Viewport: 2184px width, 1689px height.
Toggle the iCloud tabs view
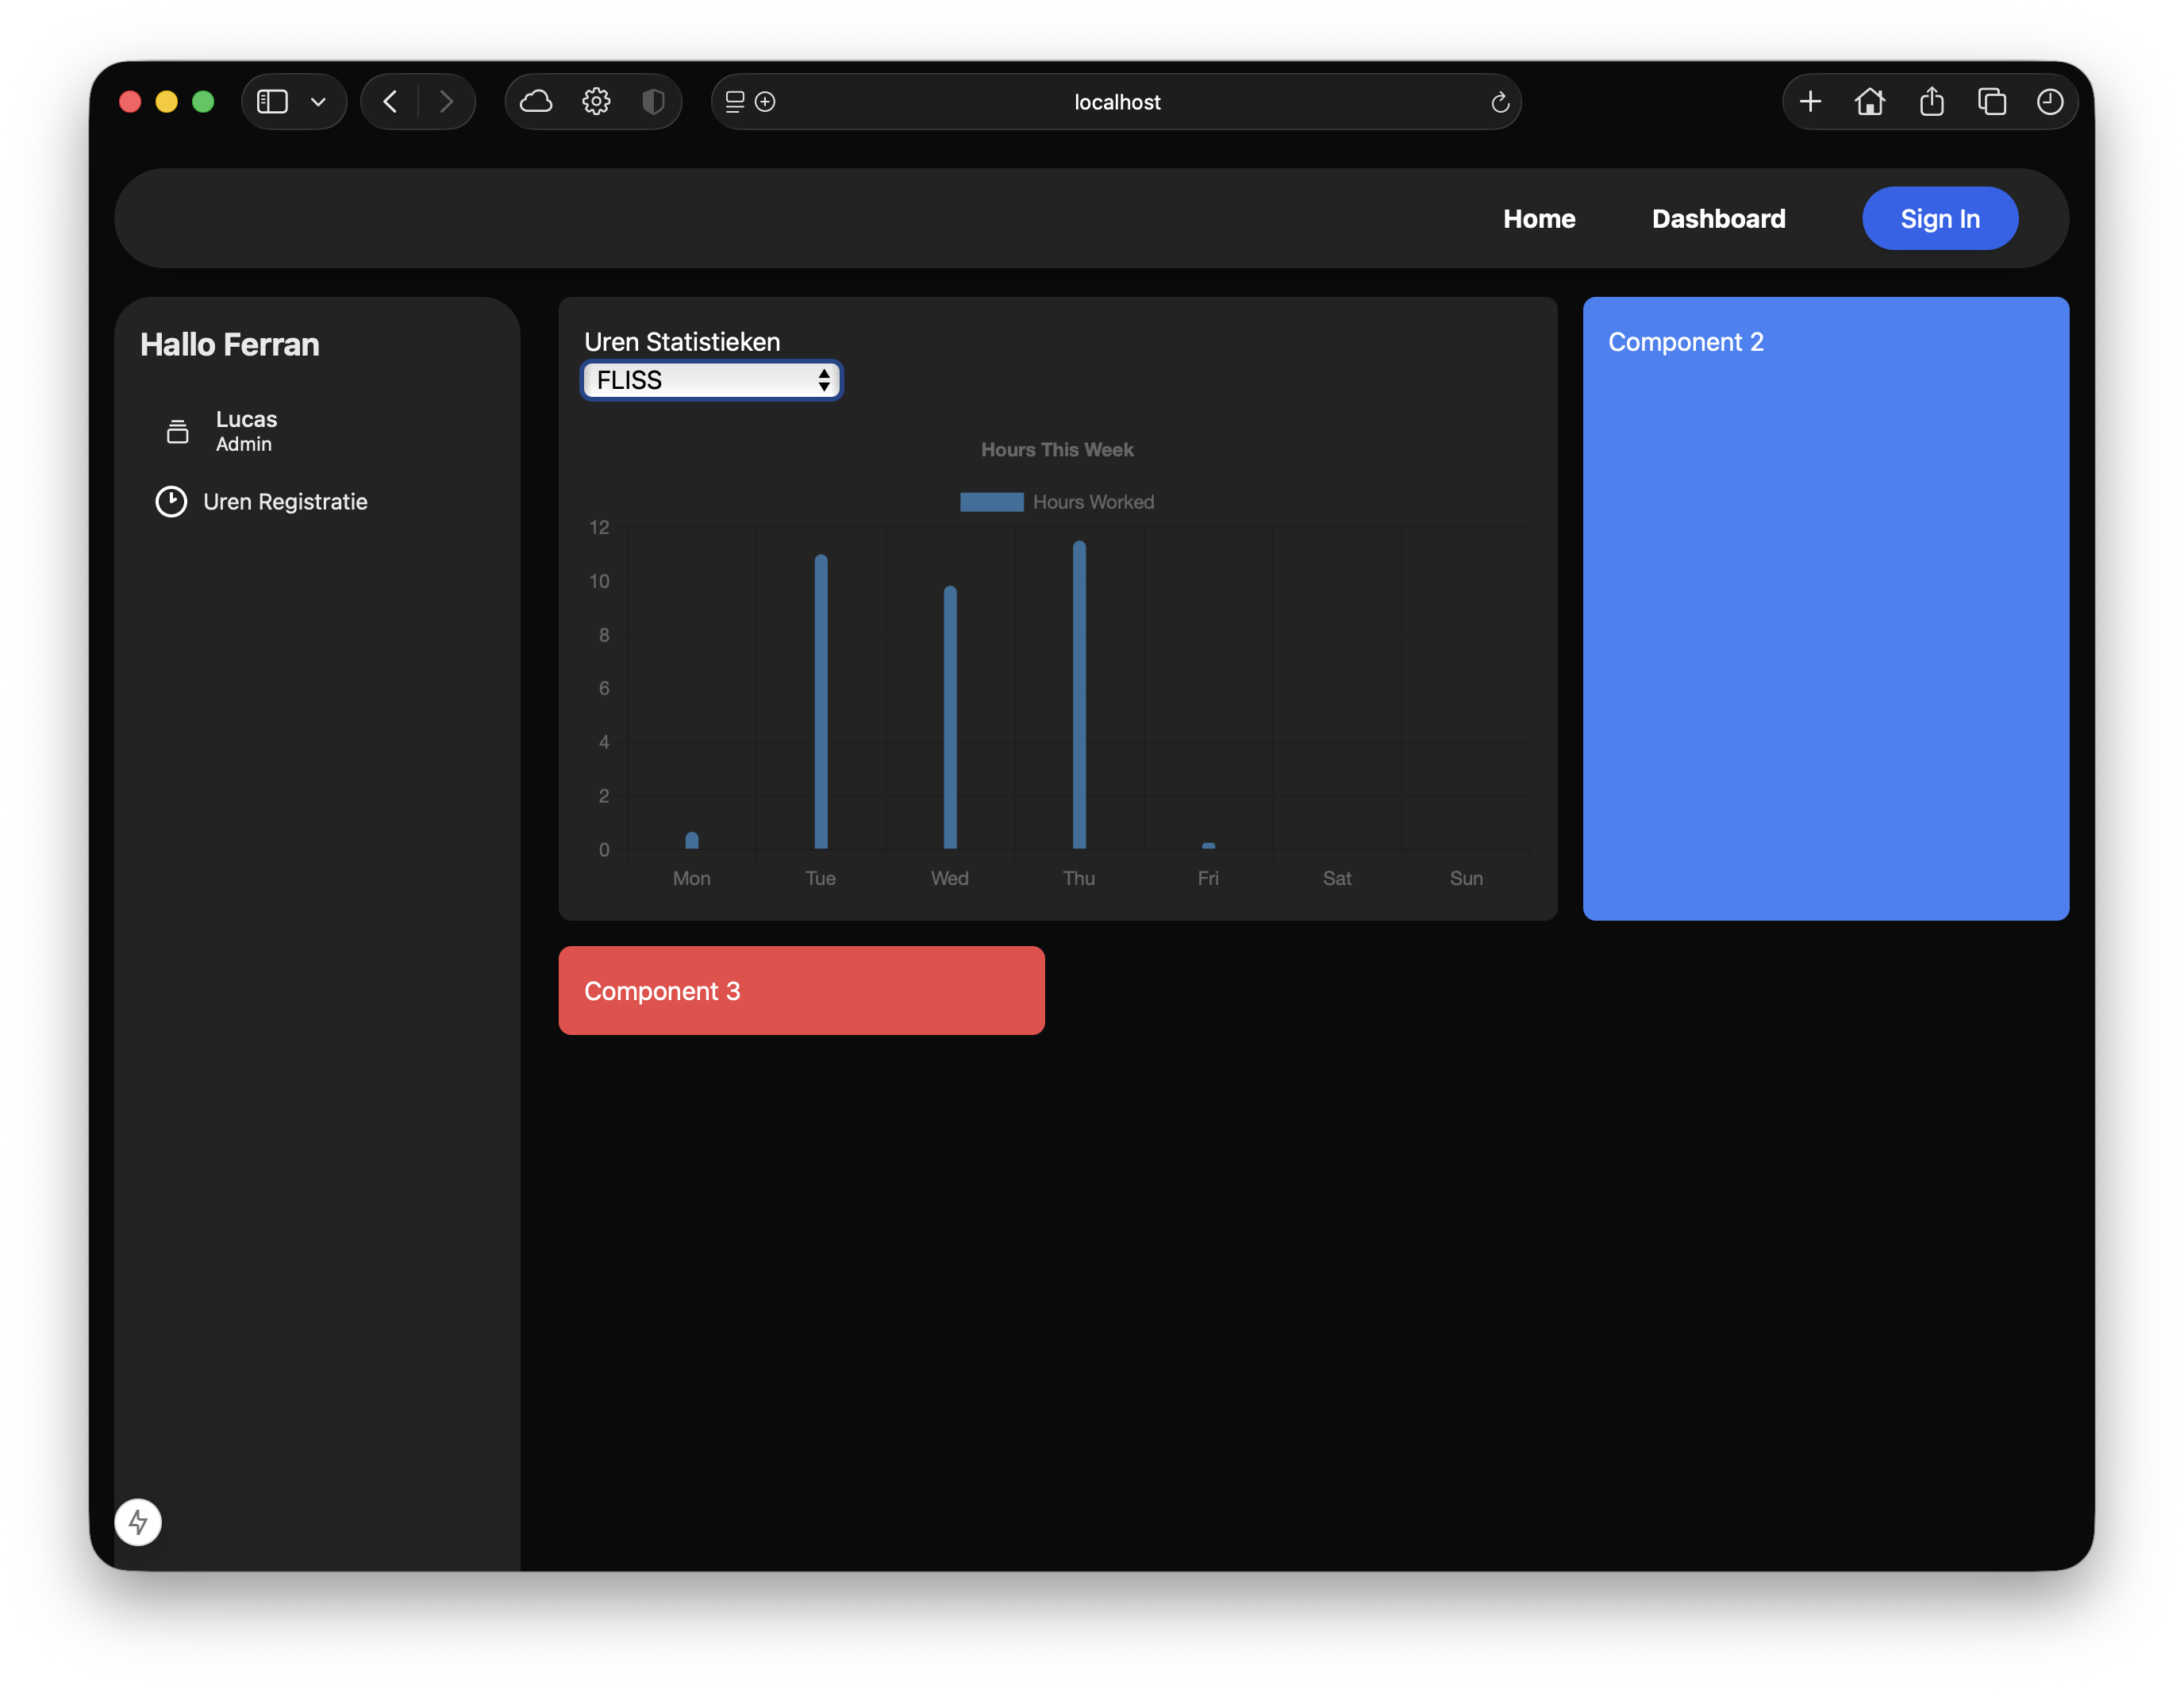point(537,101)
